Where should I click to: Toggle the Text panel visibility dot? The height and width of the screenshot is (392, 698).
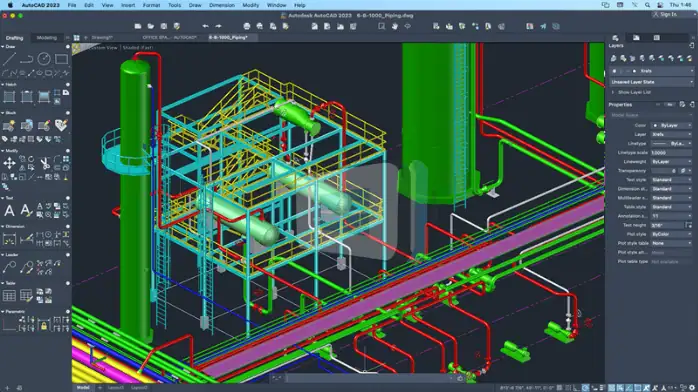pyautogui.click(x=68, y=198)
